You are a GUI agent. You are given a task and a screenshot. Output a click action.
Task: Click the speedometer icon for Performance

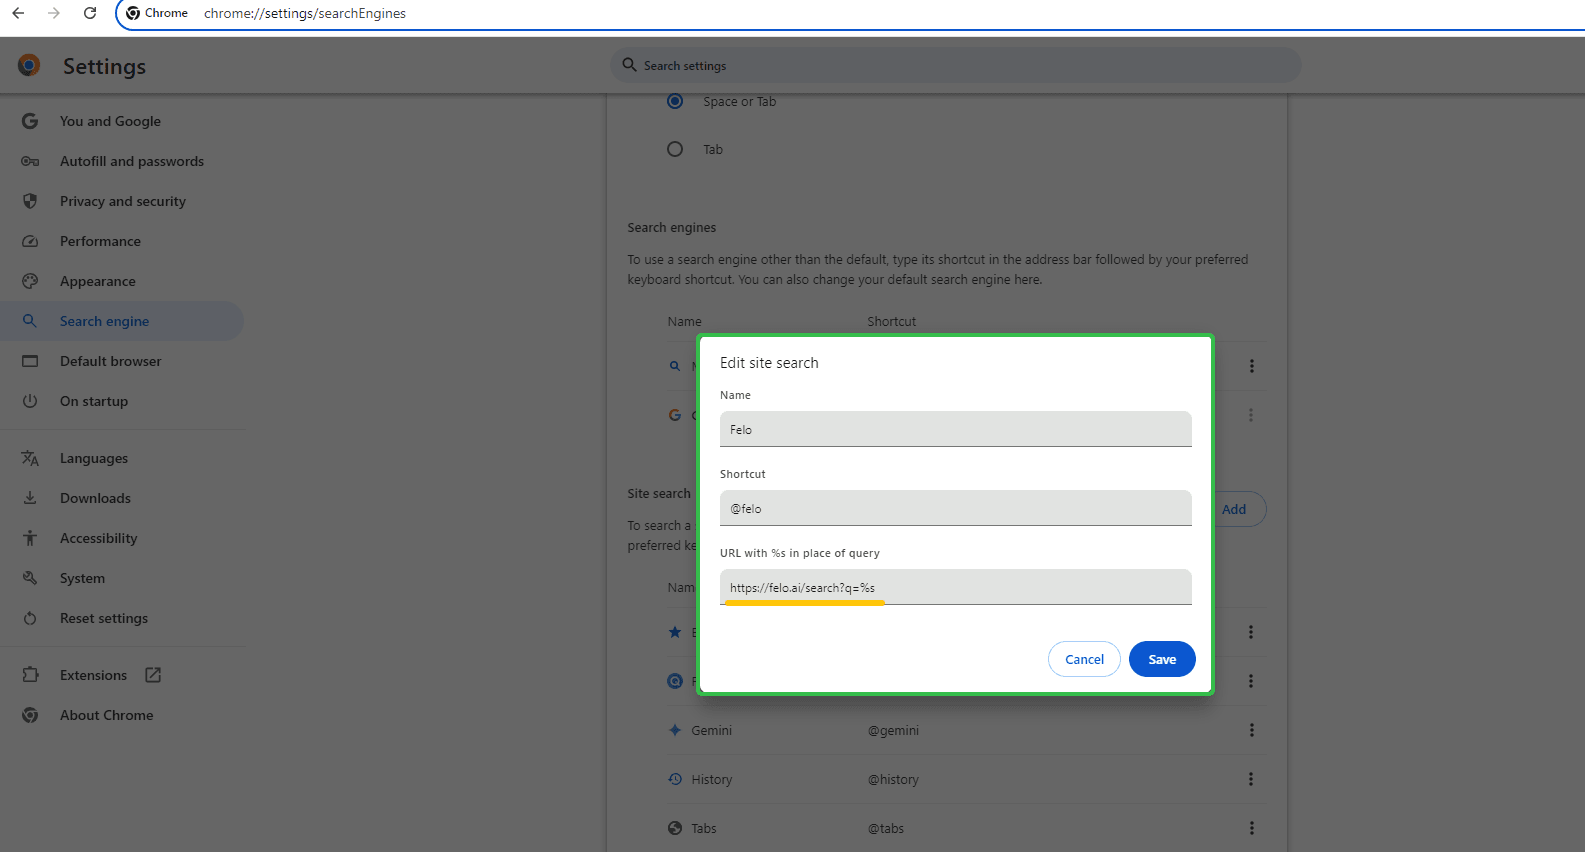(30, 241)
